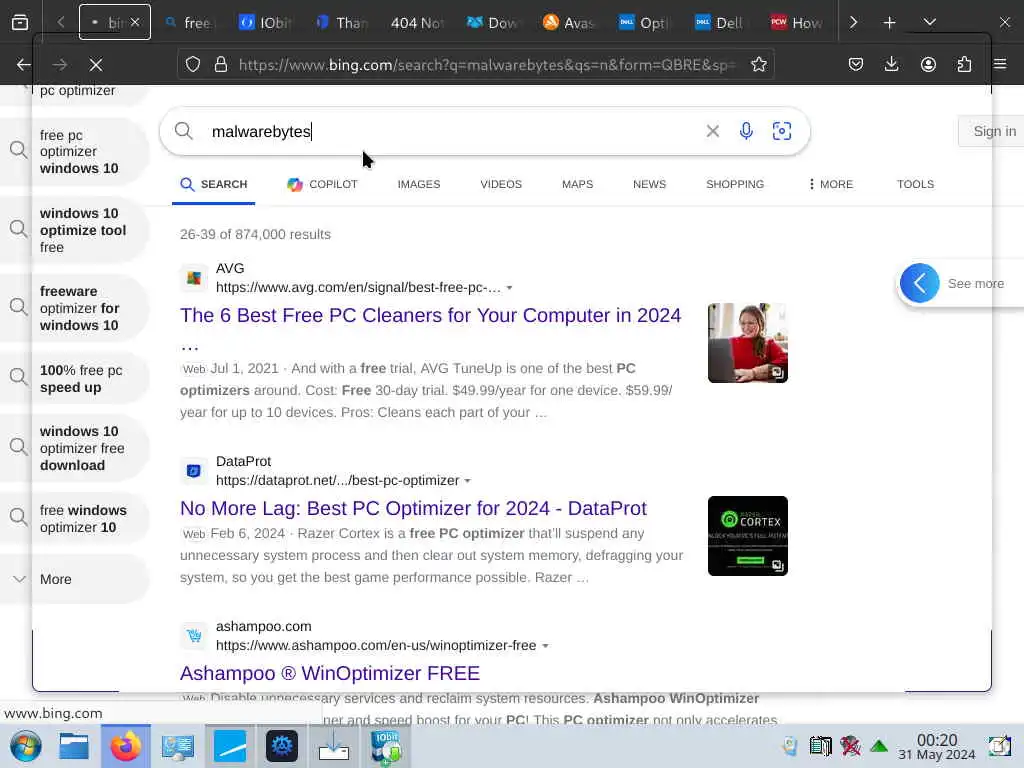The height and width of the screenshot is (768, 1024).
Task: Open the blue gear app in taskbar
Action: click(x=281, y=746)
